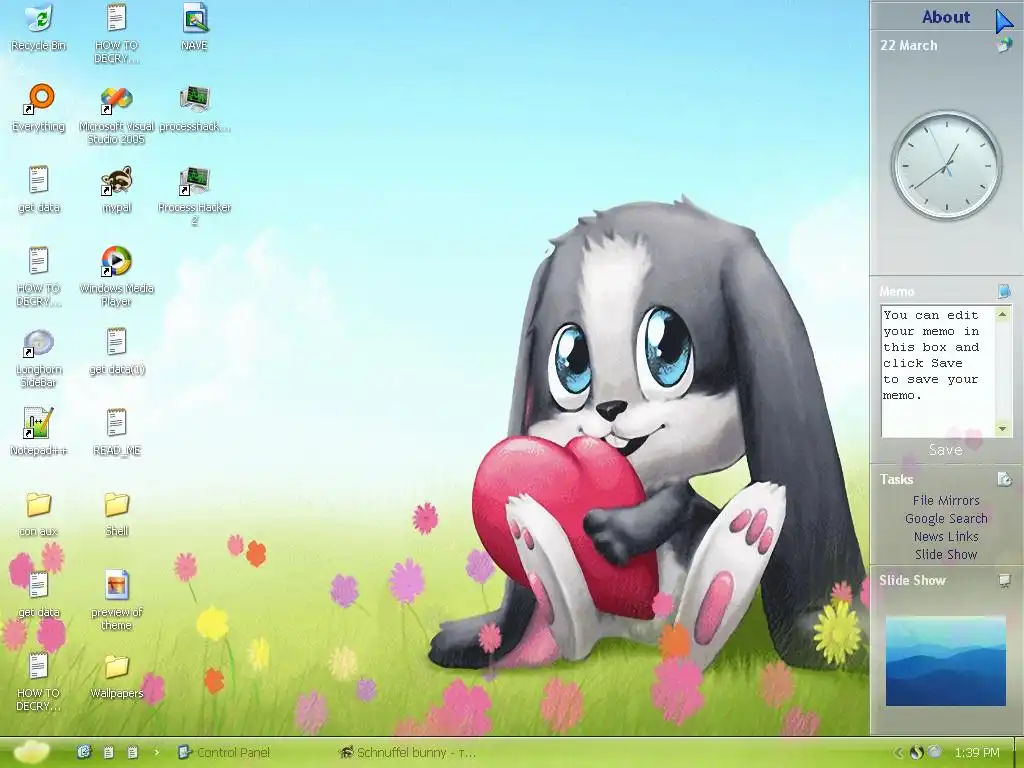Screen dimensions: 1024x768
Task: Click the Tasks panel title
Action: 896,479
